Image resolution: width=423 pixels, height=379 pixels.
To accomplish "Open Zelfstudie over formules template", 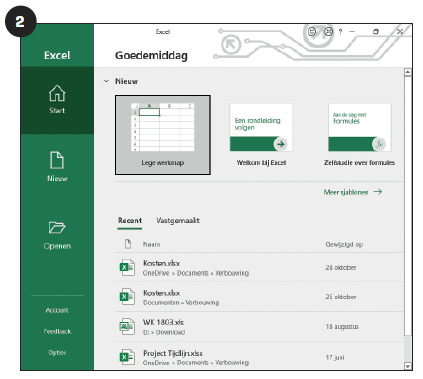I will tap(359, 135).
